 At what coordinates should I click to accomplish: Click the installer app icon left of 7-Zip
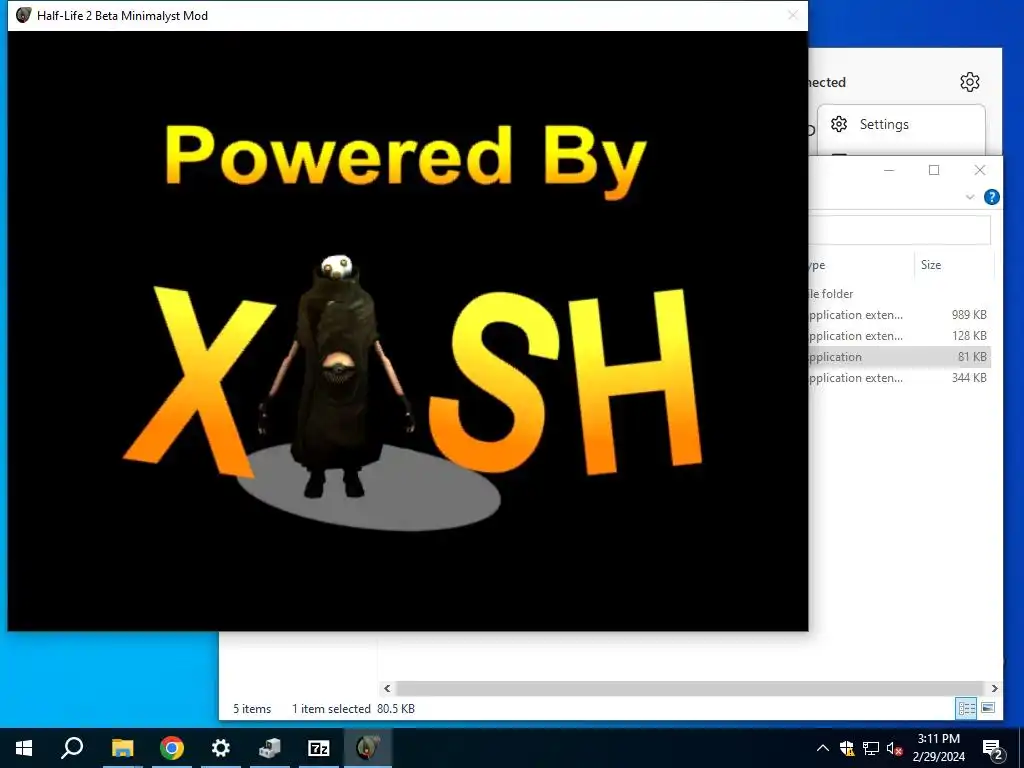pyautogui.click(x=270, y=748)
